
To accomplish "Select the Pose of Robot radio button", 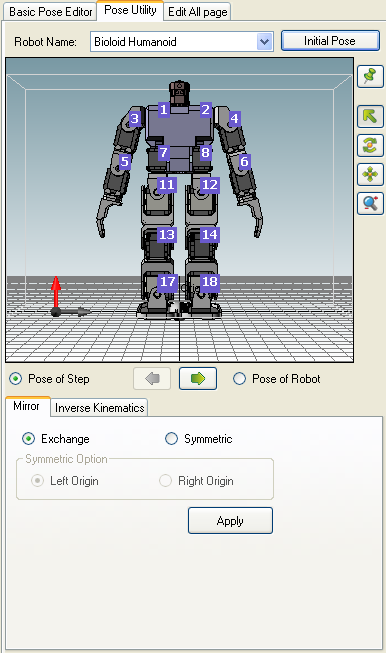I will pyautogui.click(x=239, y=379).
